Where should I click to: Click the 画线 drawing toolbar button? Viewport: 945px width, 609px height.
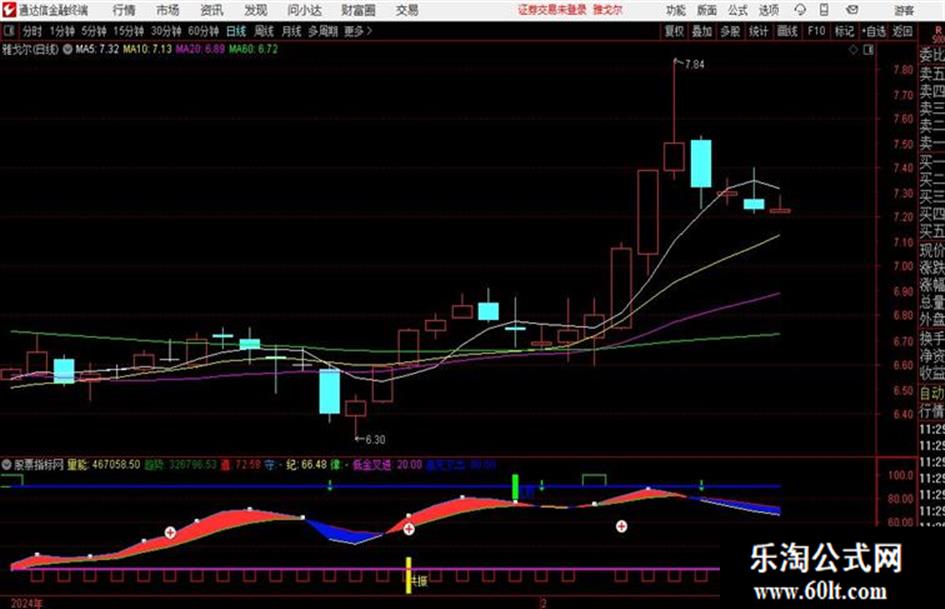(x=787, y=31)
